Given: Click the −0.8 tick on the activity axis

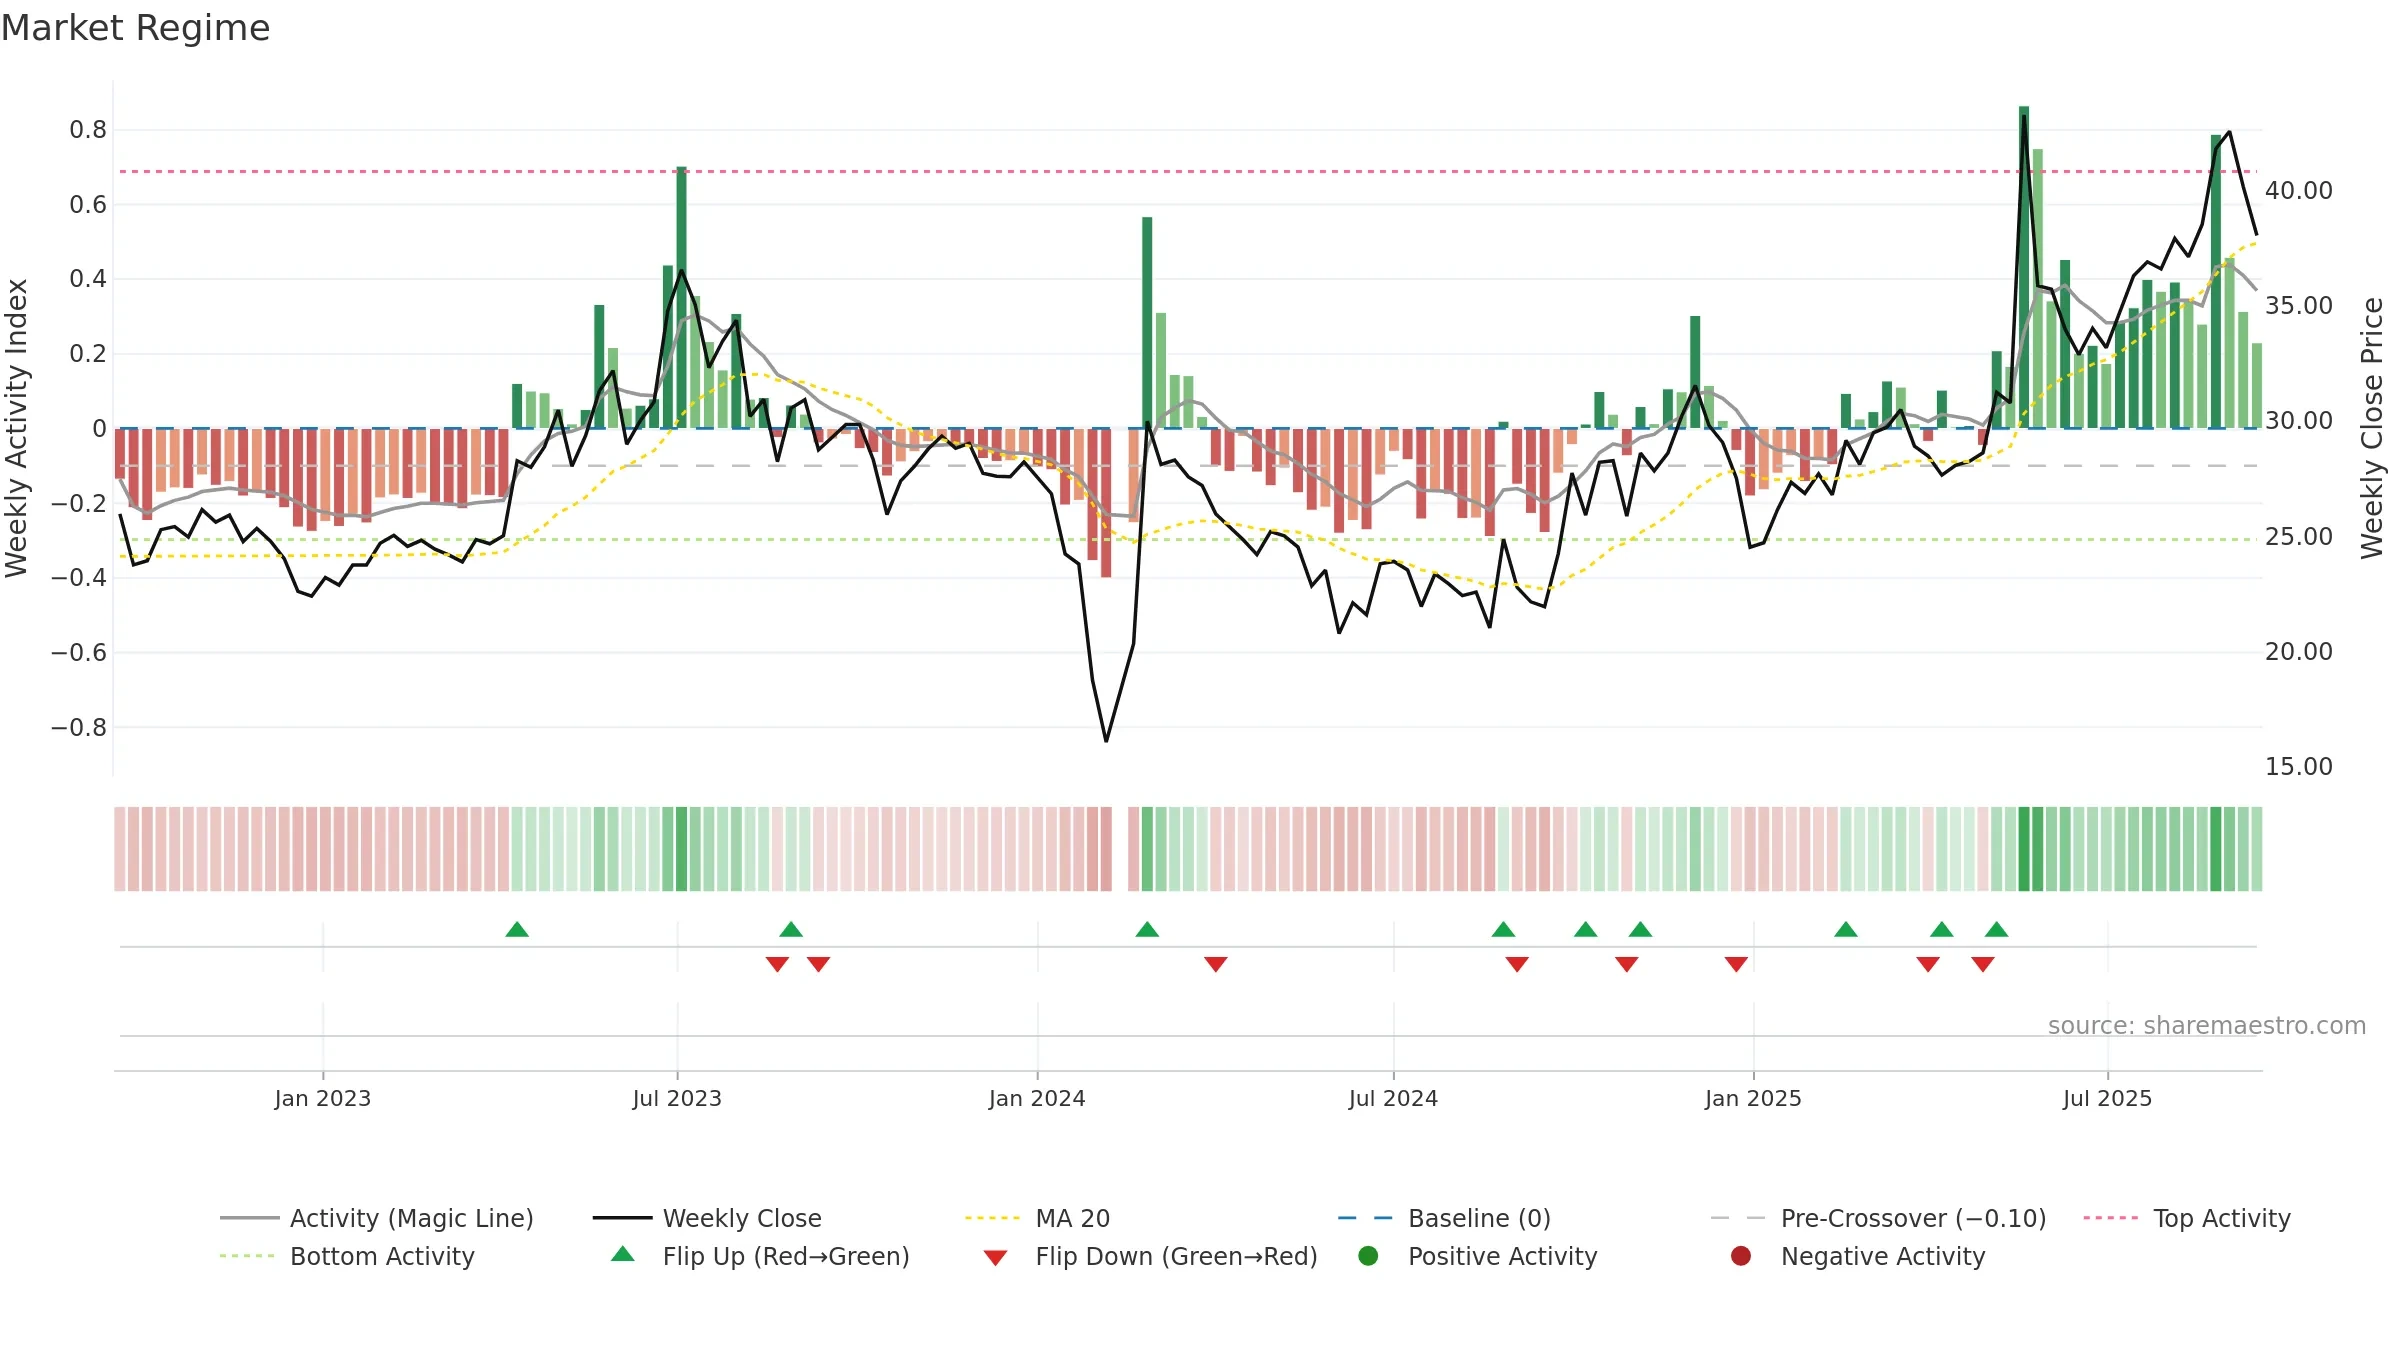Looking at the screenshot, I should point(79,727).
